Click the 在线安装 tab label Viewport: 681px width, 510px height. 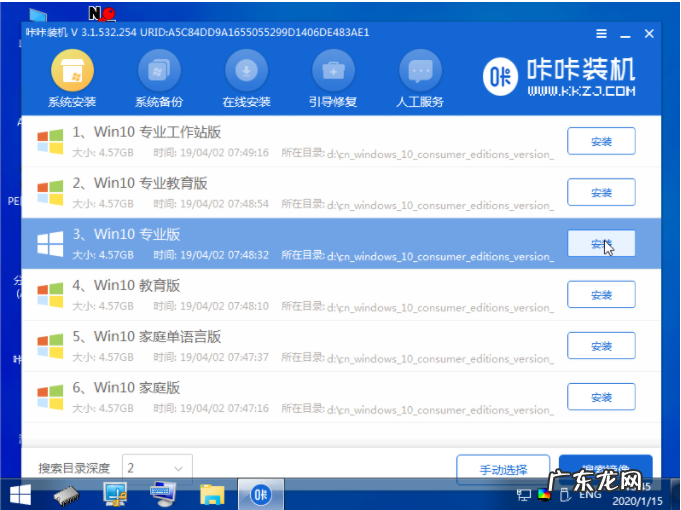[x=246, y=102]
